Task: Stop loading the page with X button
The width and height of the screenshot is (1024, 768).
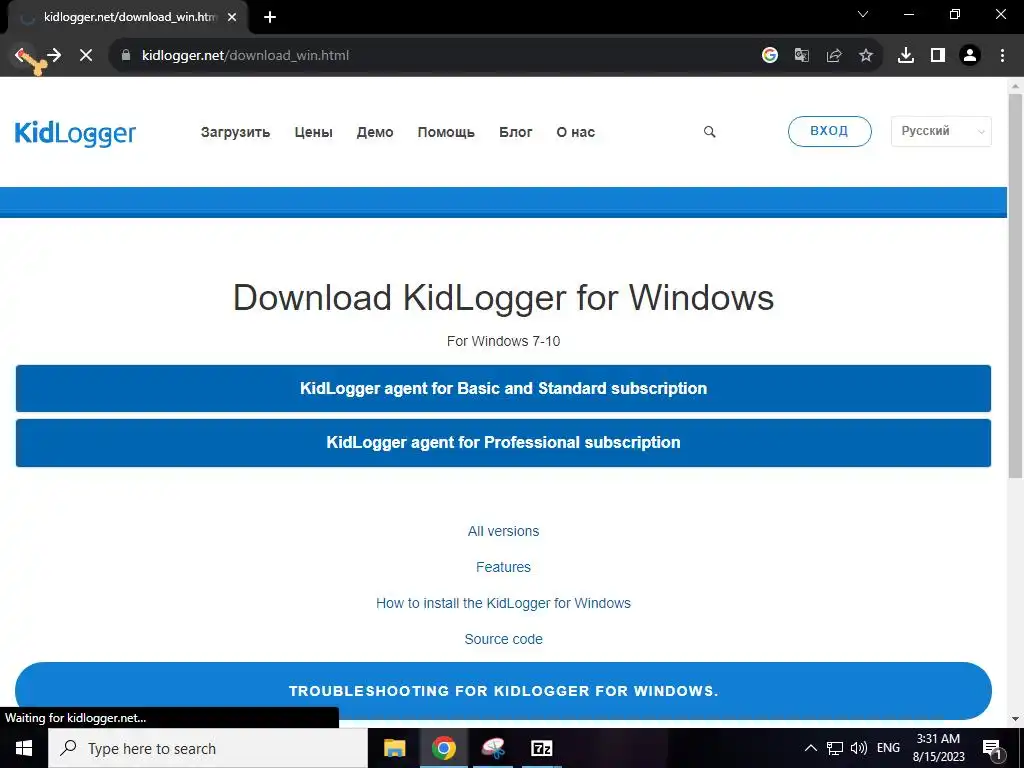Action: coord(86,56)
